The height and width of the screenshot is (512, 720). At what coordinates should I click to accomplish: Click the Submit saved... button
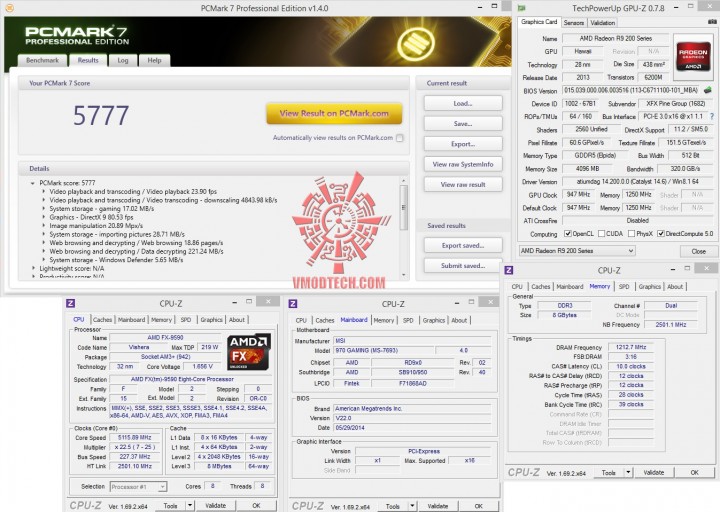463,265
